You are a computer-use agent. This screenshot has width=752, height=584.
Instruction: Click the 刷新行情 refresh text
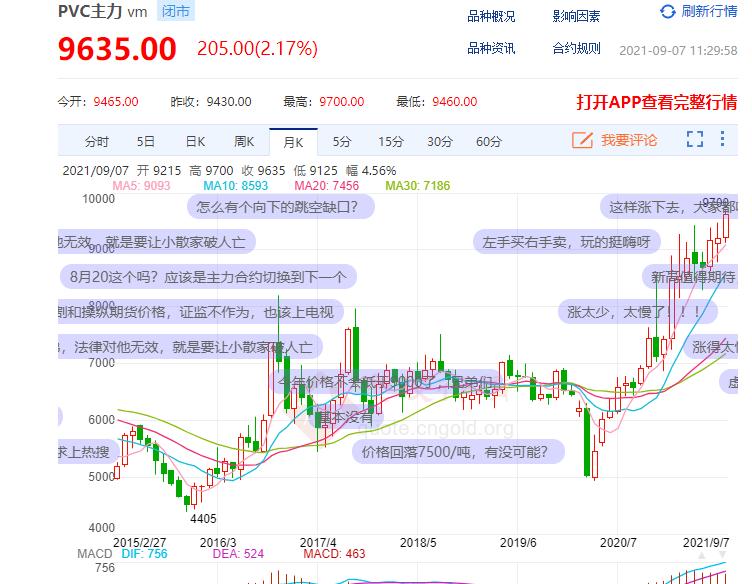point(709,12)
